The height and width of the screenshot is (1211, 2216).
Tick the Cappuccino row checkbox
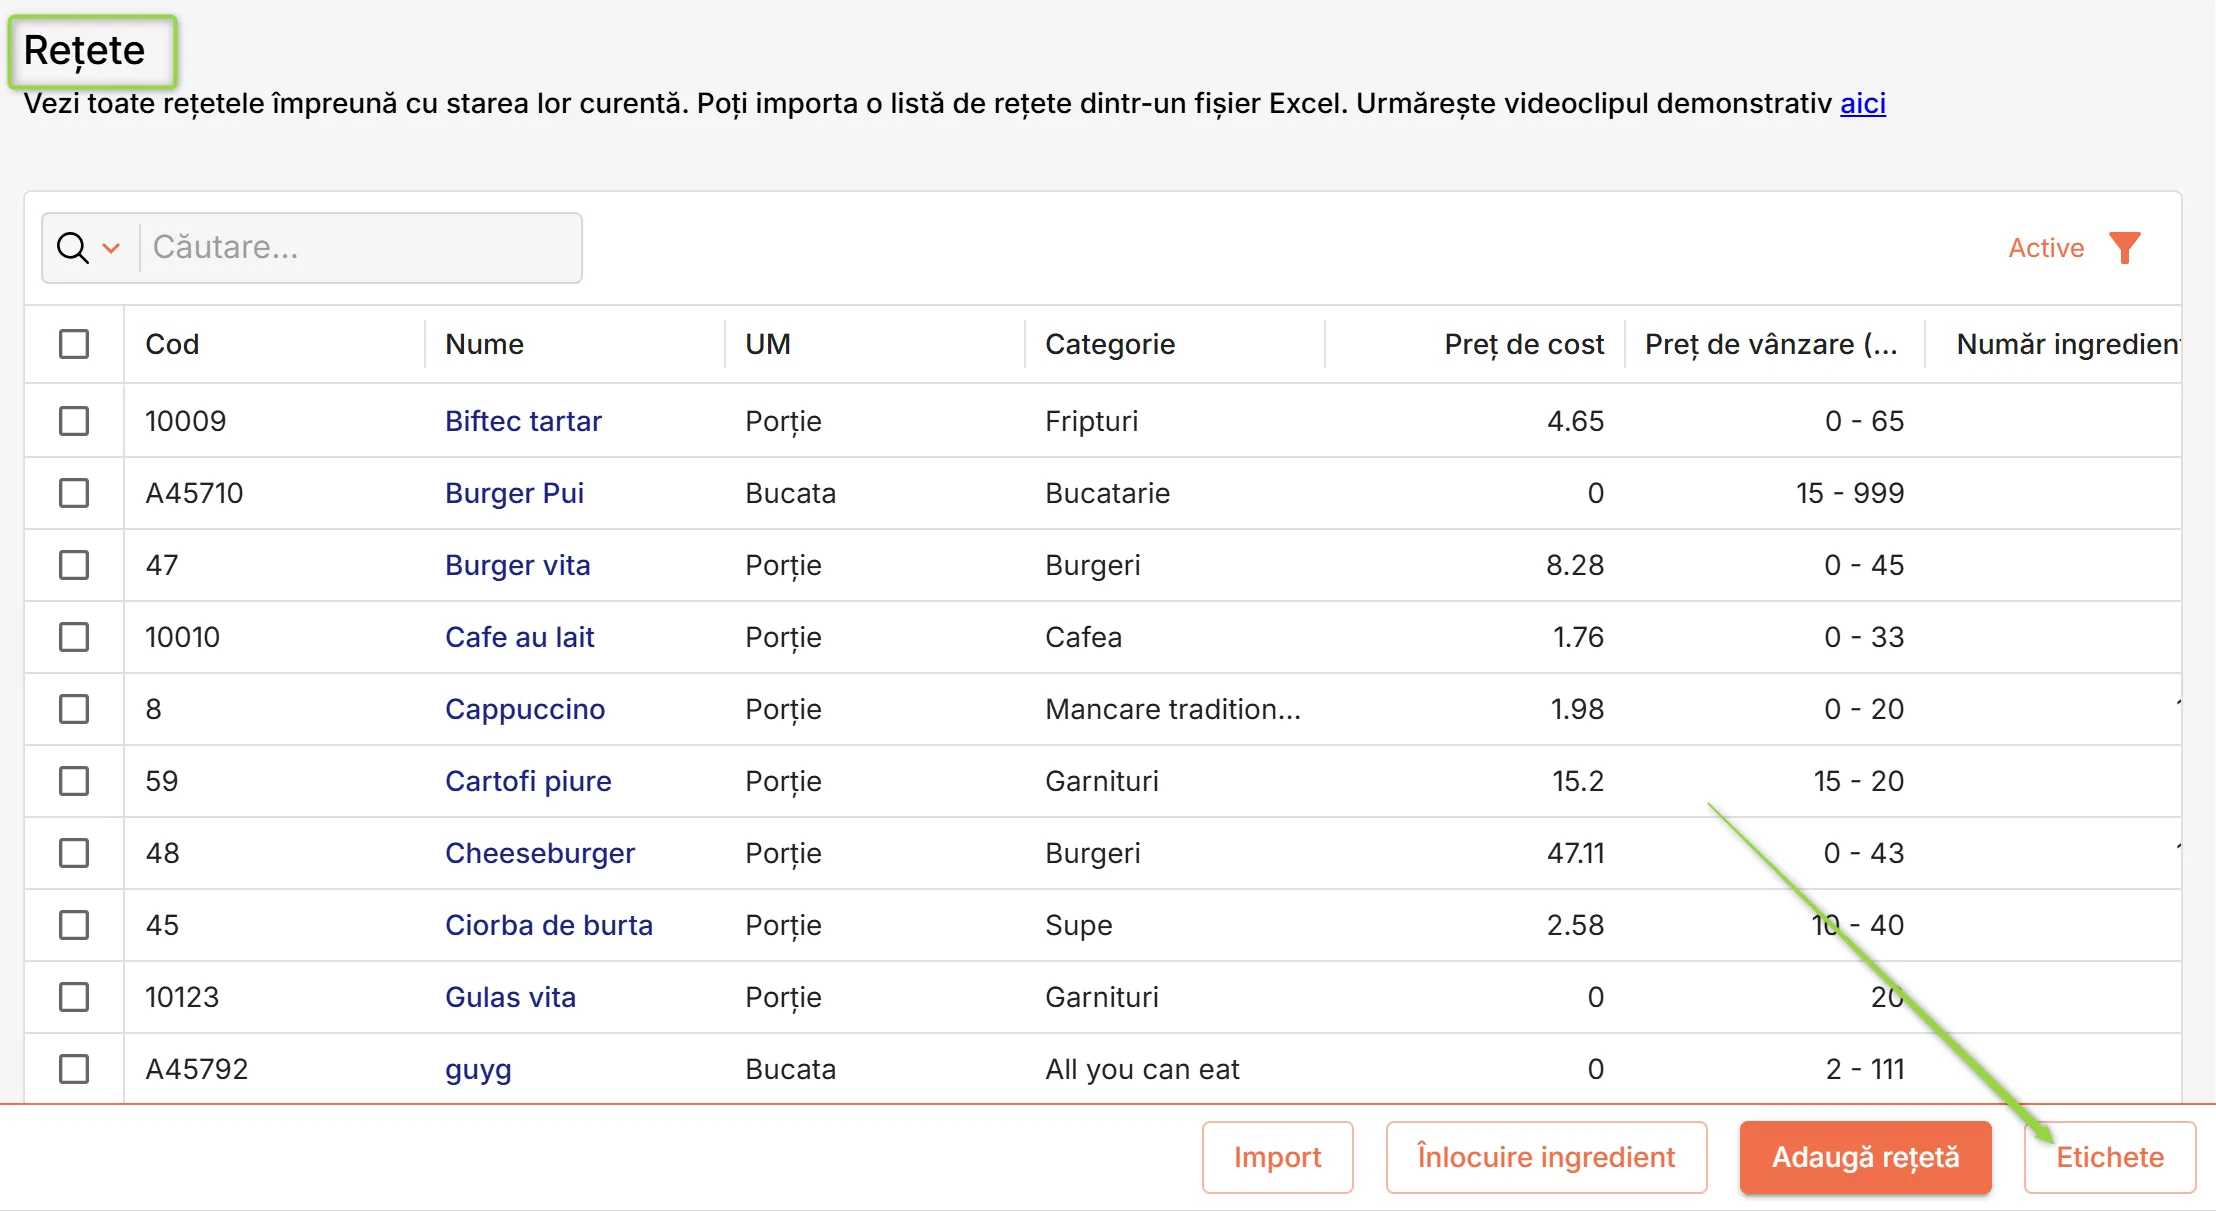coord(74,709)
